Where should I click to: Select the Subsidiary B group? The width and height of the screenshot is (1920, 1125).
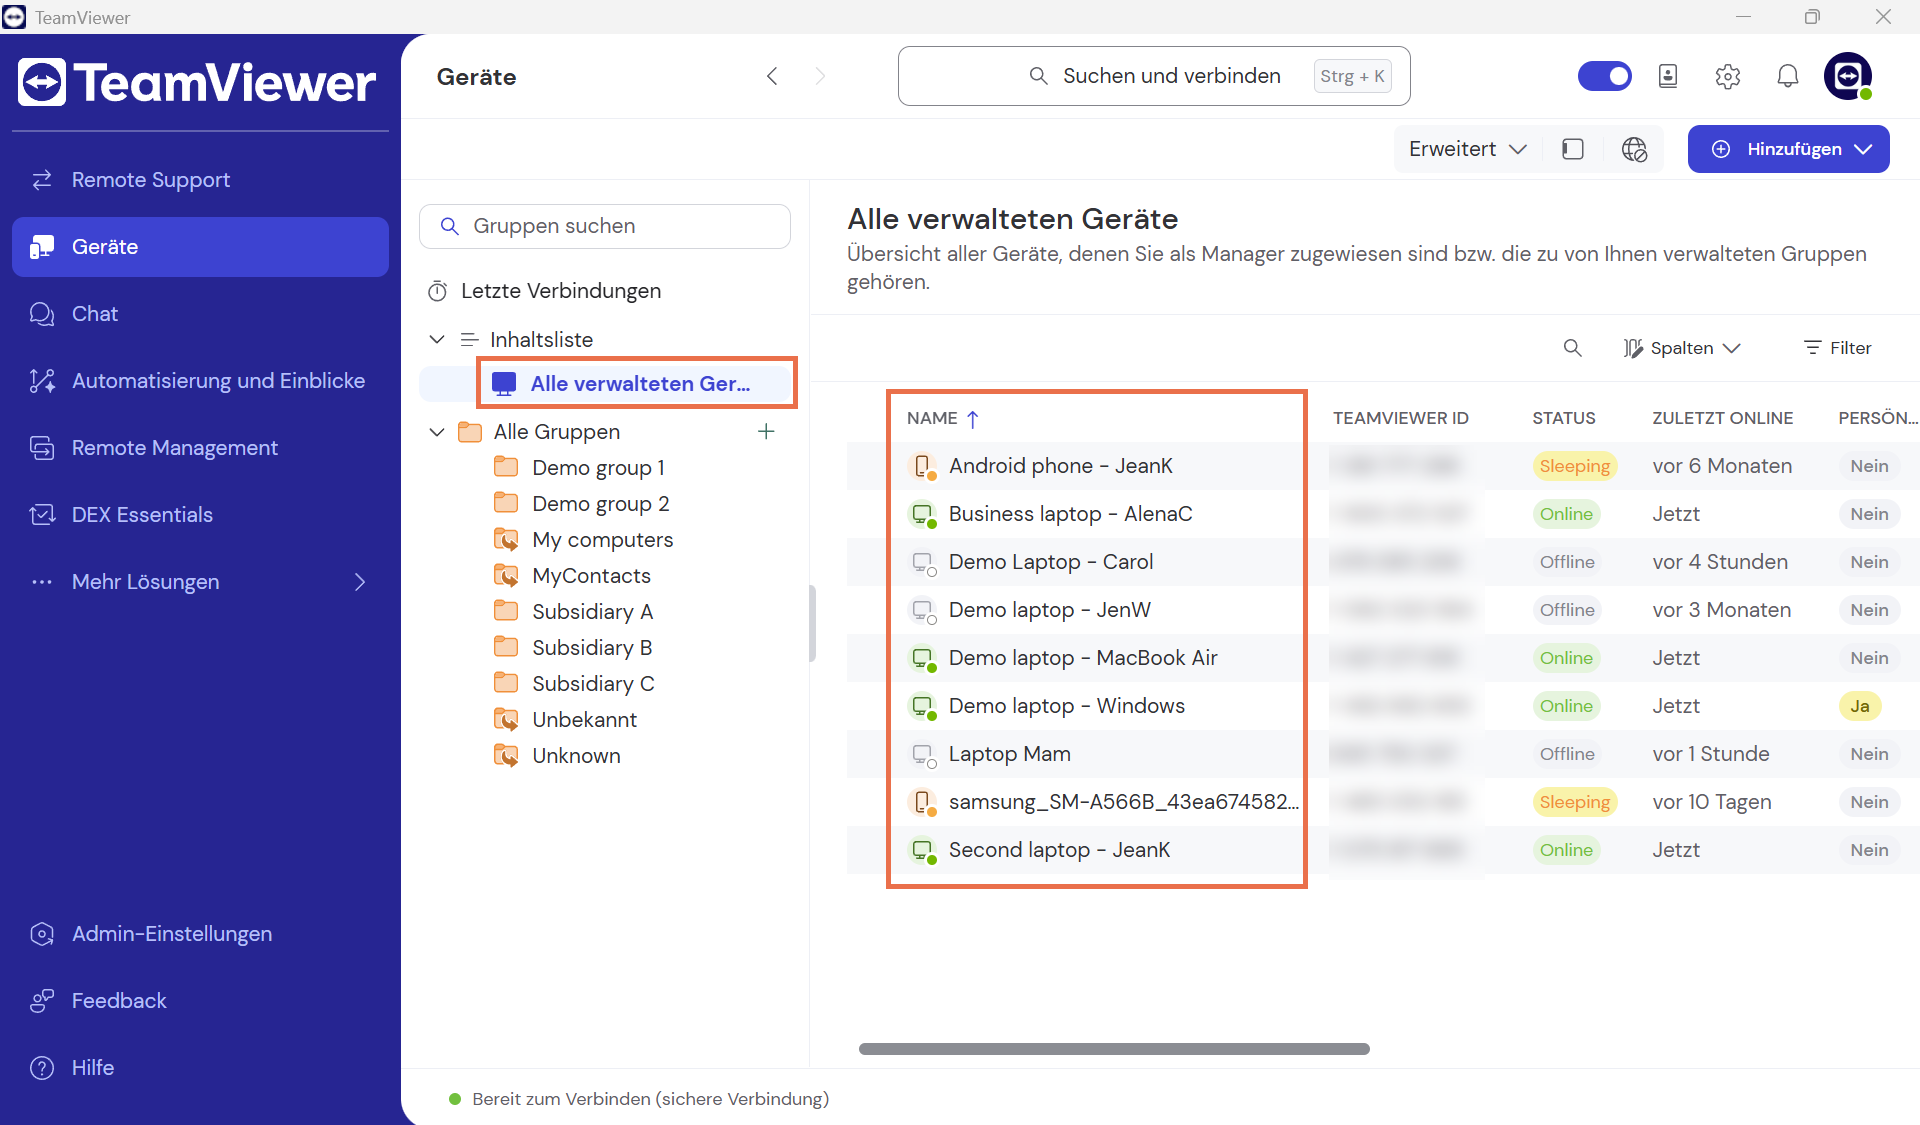(x=591, y=648)
